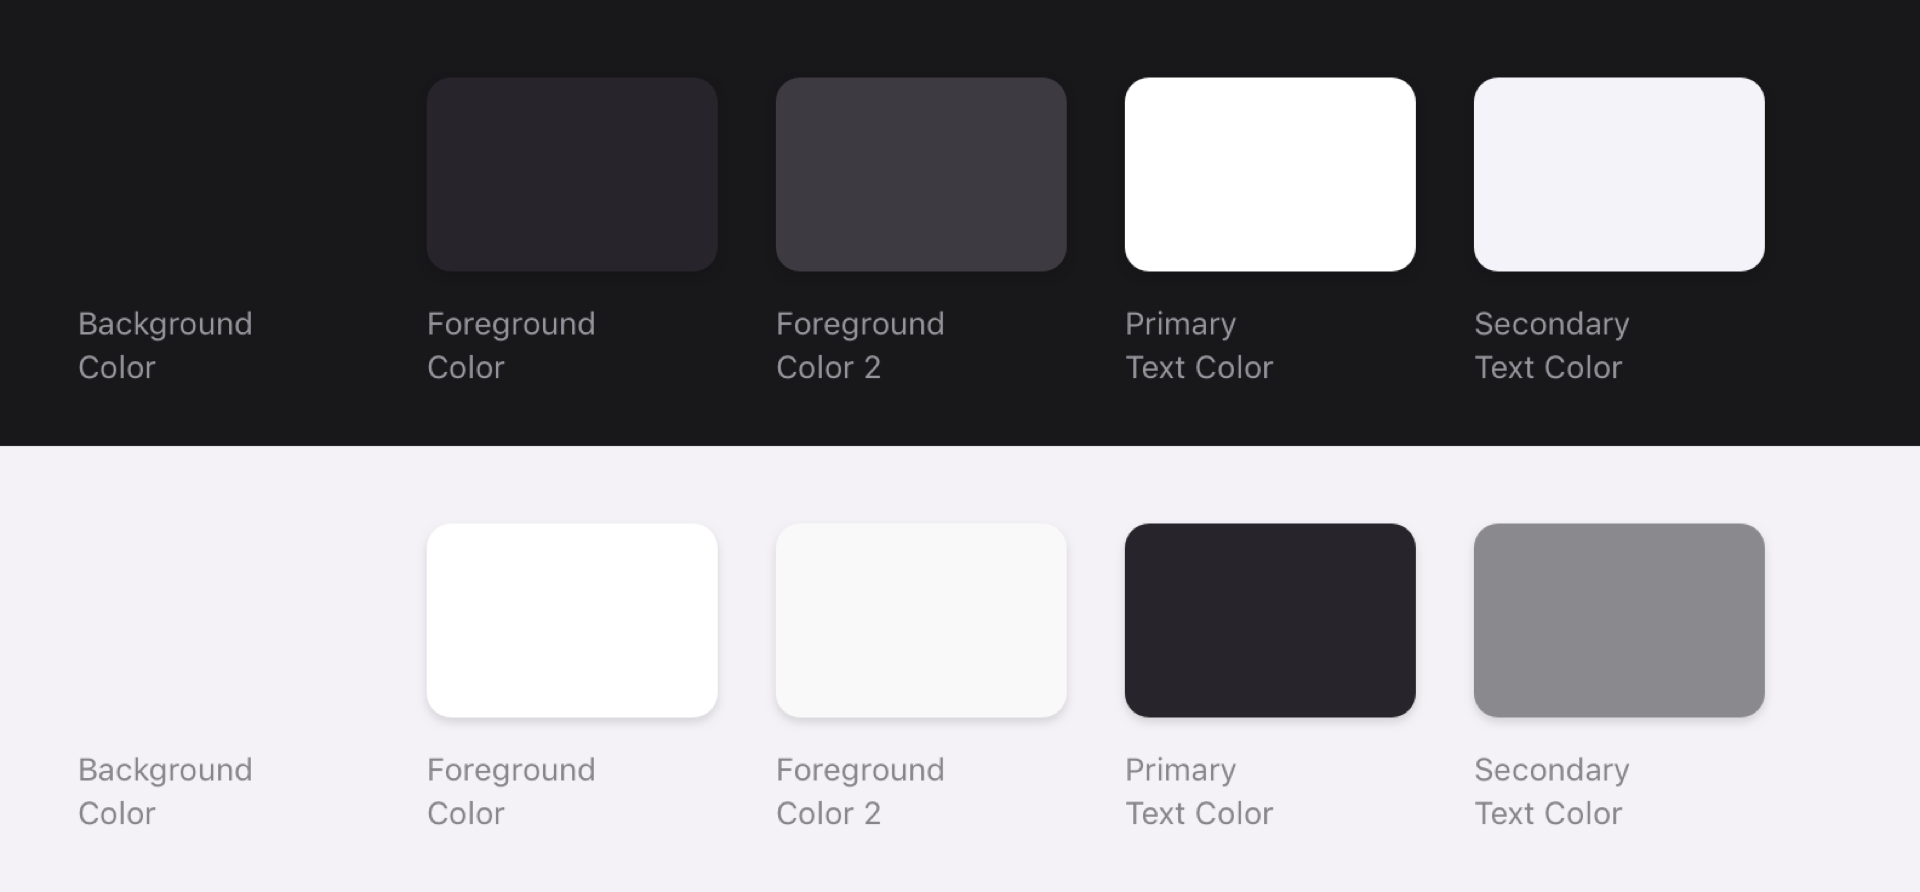Click "Secondary Text Color" label in light section

[x=1551, y=791]
